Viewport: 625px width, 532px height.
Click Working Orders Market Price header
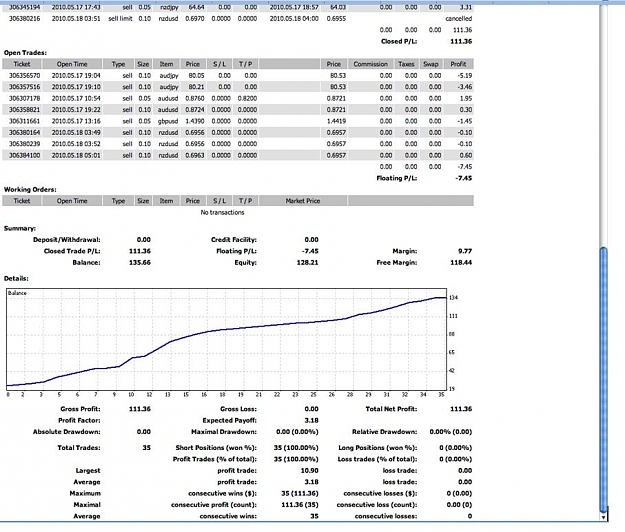click(303, 201)
